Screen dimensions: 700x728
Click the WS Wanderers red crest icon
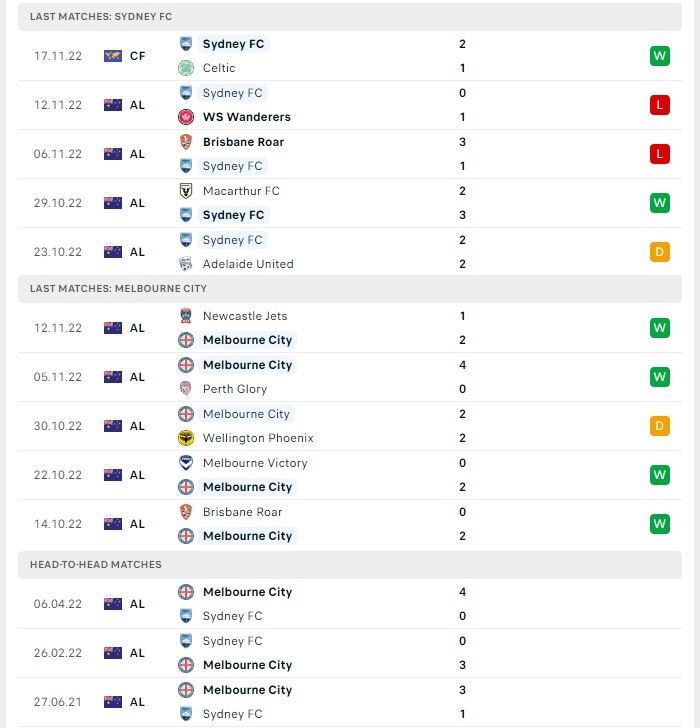click(x=186, y=117)
